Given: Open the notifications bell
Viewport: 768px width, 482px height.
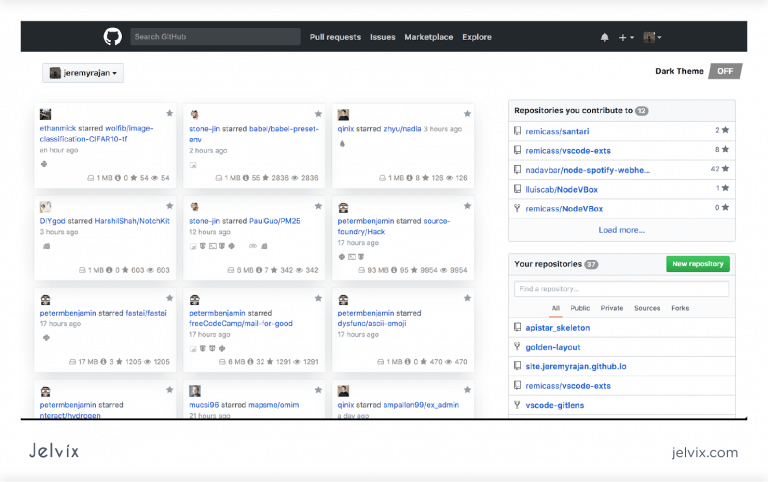Looking at the screenshot, I should [604, 37].
